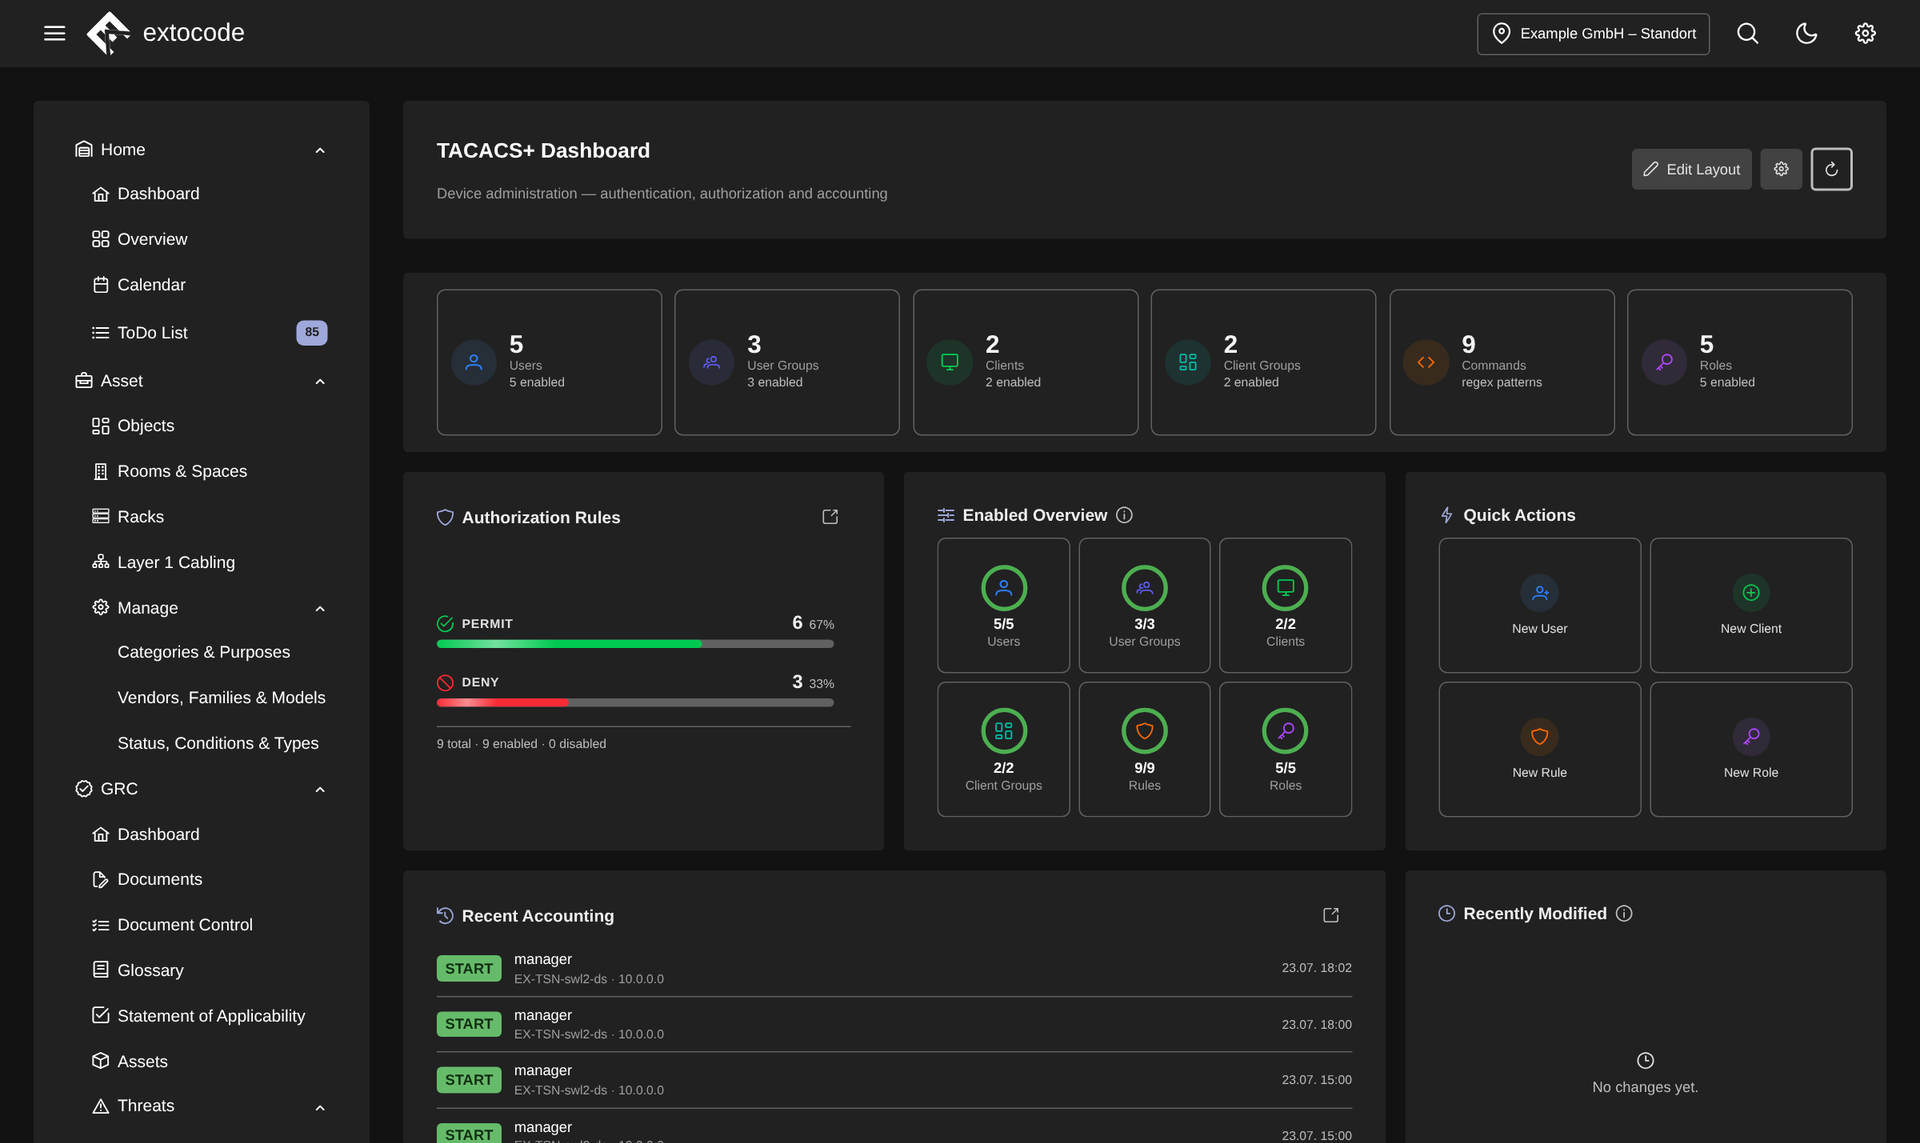Screen dimensions: 1920x1143
Task: Open global settings gear in header
Action: tap(1865, 33)
